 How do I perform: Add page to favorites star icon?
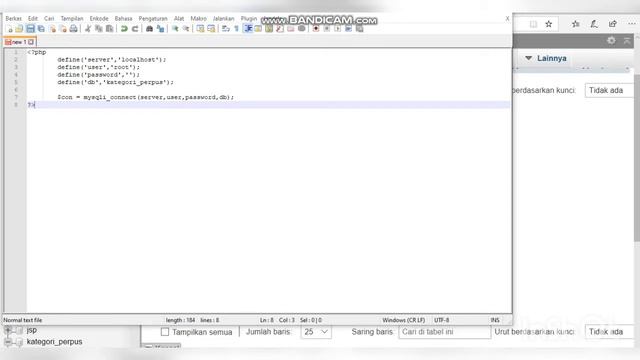549,24
